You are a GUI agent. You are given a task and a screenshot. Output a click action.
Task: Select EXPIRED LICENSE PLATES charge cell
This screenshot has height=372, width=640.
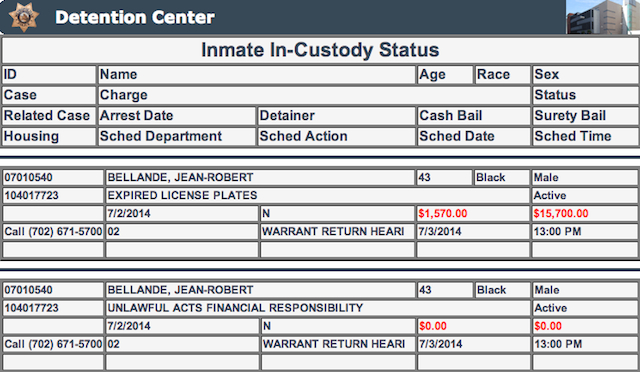coord(317,196)
